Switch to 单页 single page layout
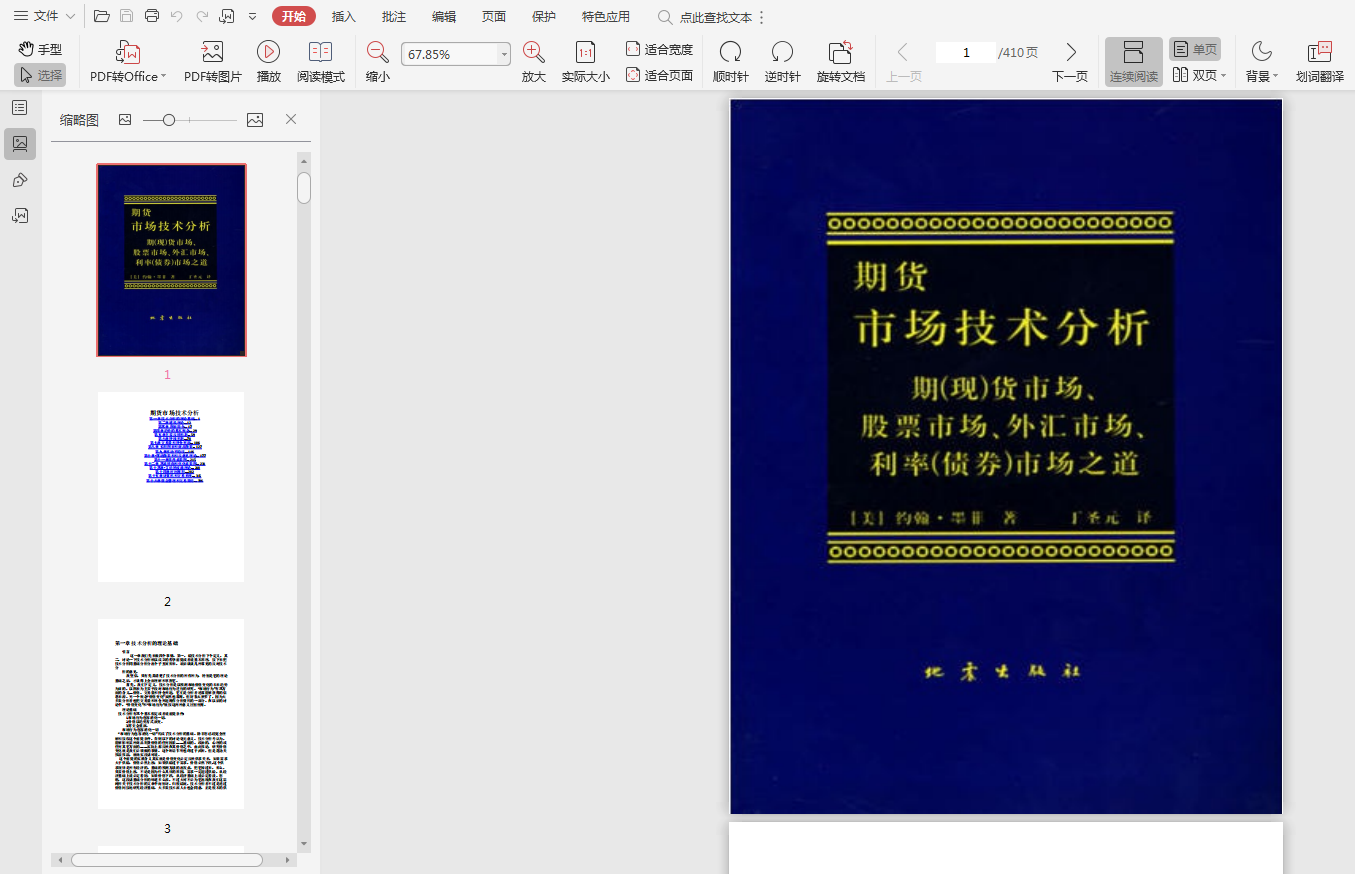Viewport: 1355px width, 874px height. coord(1195,49)
